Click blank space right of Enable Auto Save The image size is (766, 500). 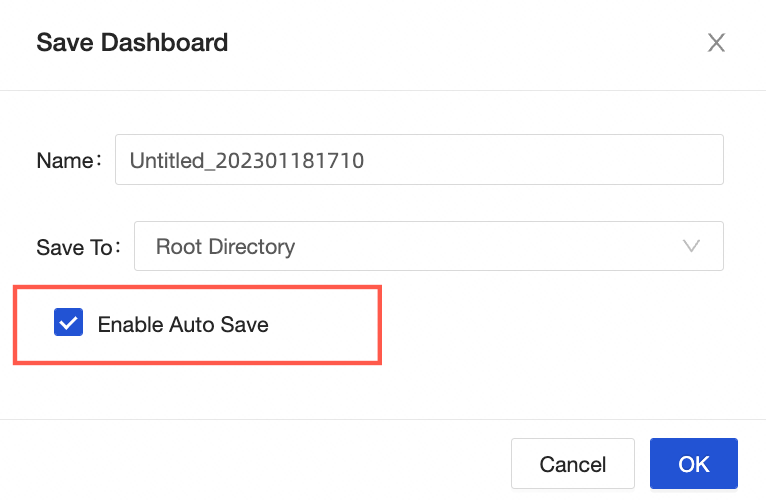560,324
